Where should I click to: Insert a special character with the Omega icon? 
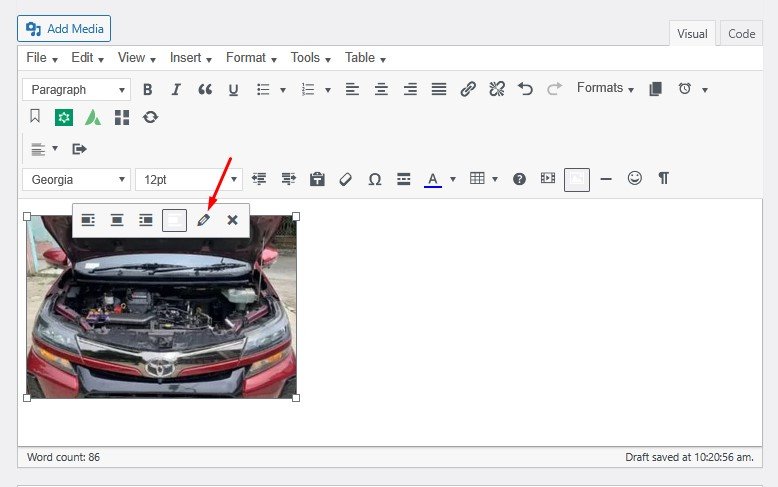[x=375, y=179]
